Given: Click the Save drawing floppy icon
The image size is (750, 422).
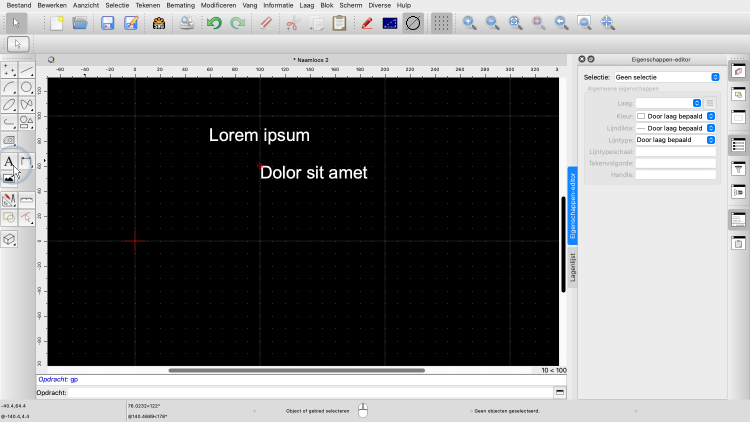Looking at the screenshot, I should click(108, 23).
